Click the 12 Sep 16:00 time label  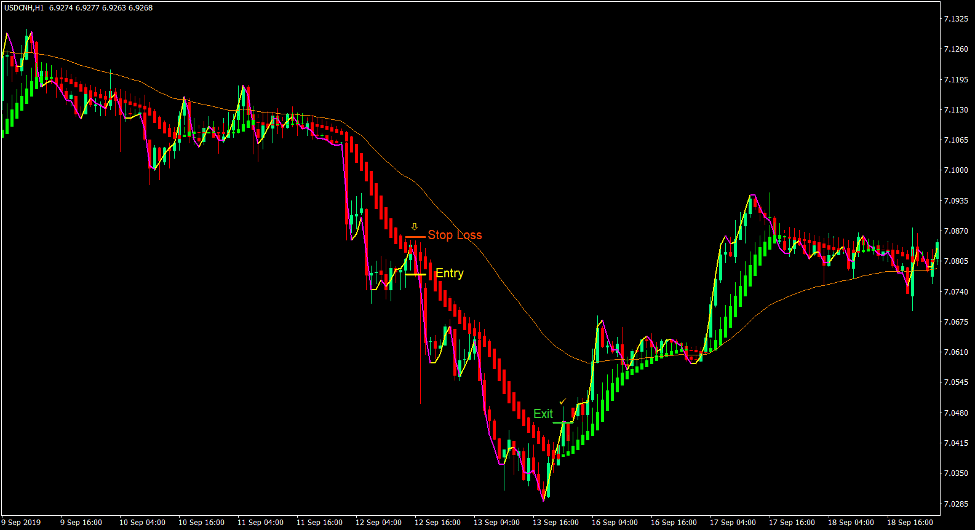(436, 522)
